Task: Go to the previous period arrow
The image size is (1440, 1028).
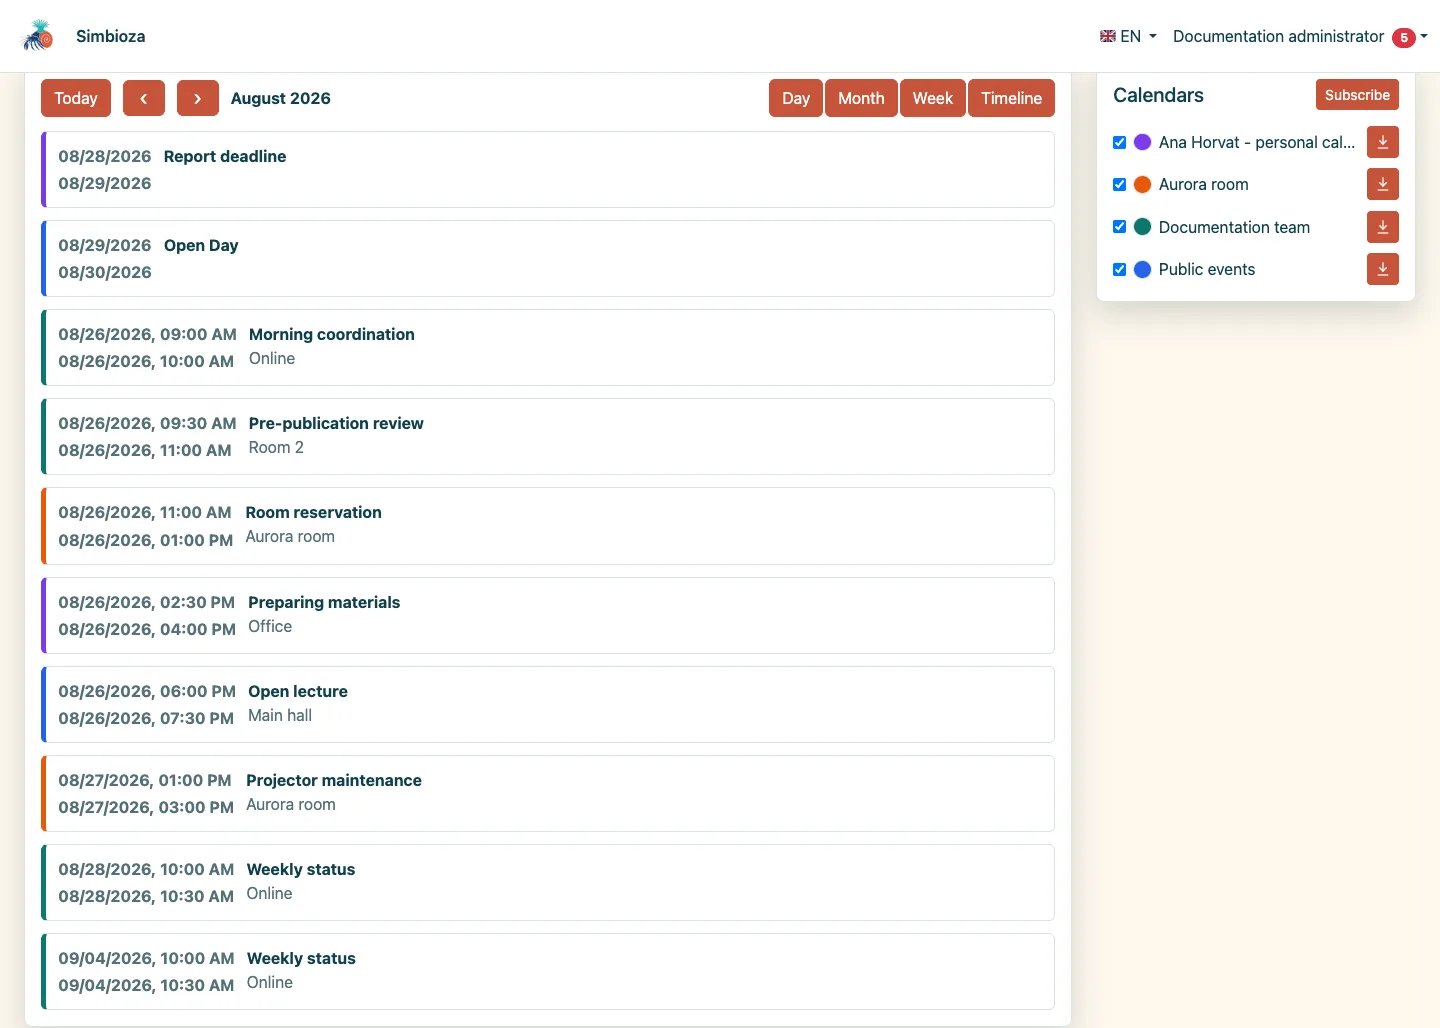Action: point(144,98)
